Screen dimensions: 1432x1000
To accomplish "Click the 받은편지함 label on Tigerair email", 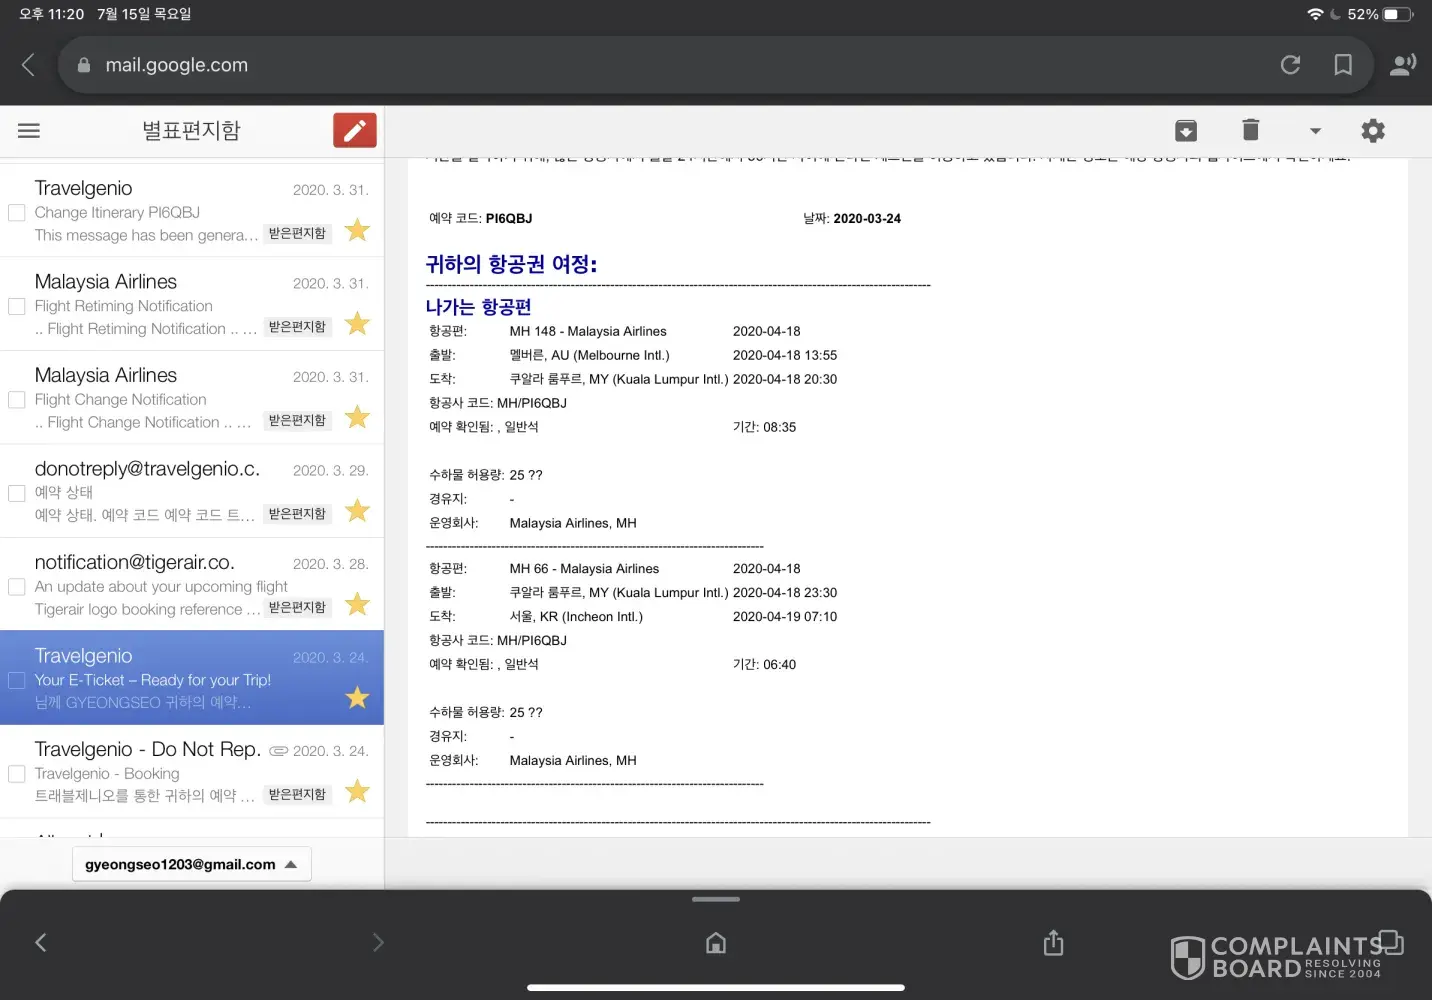I will tap(297, 607).
